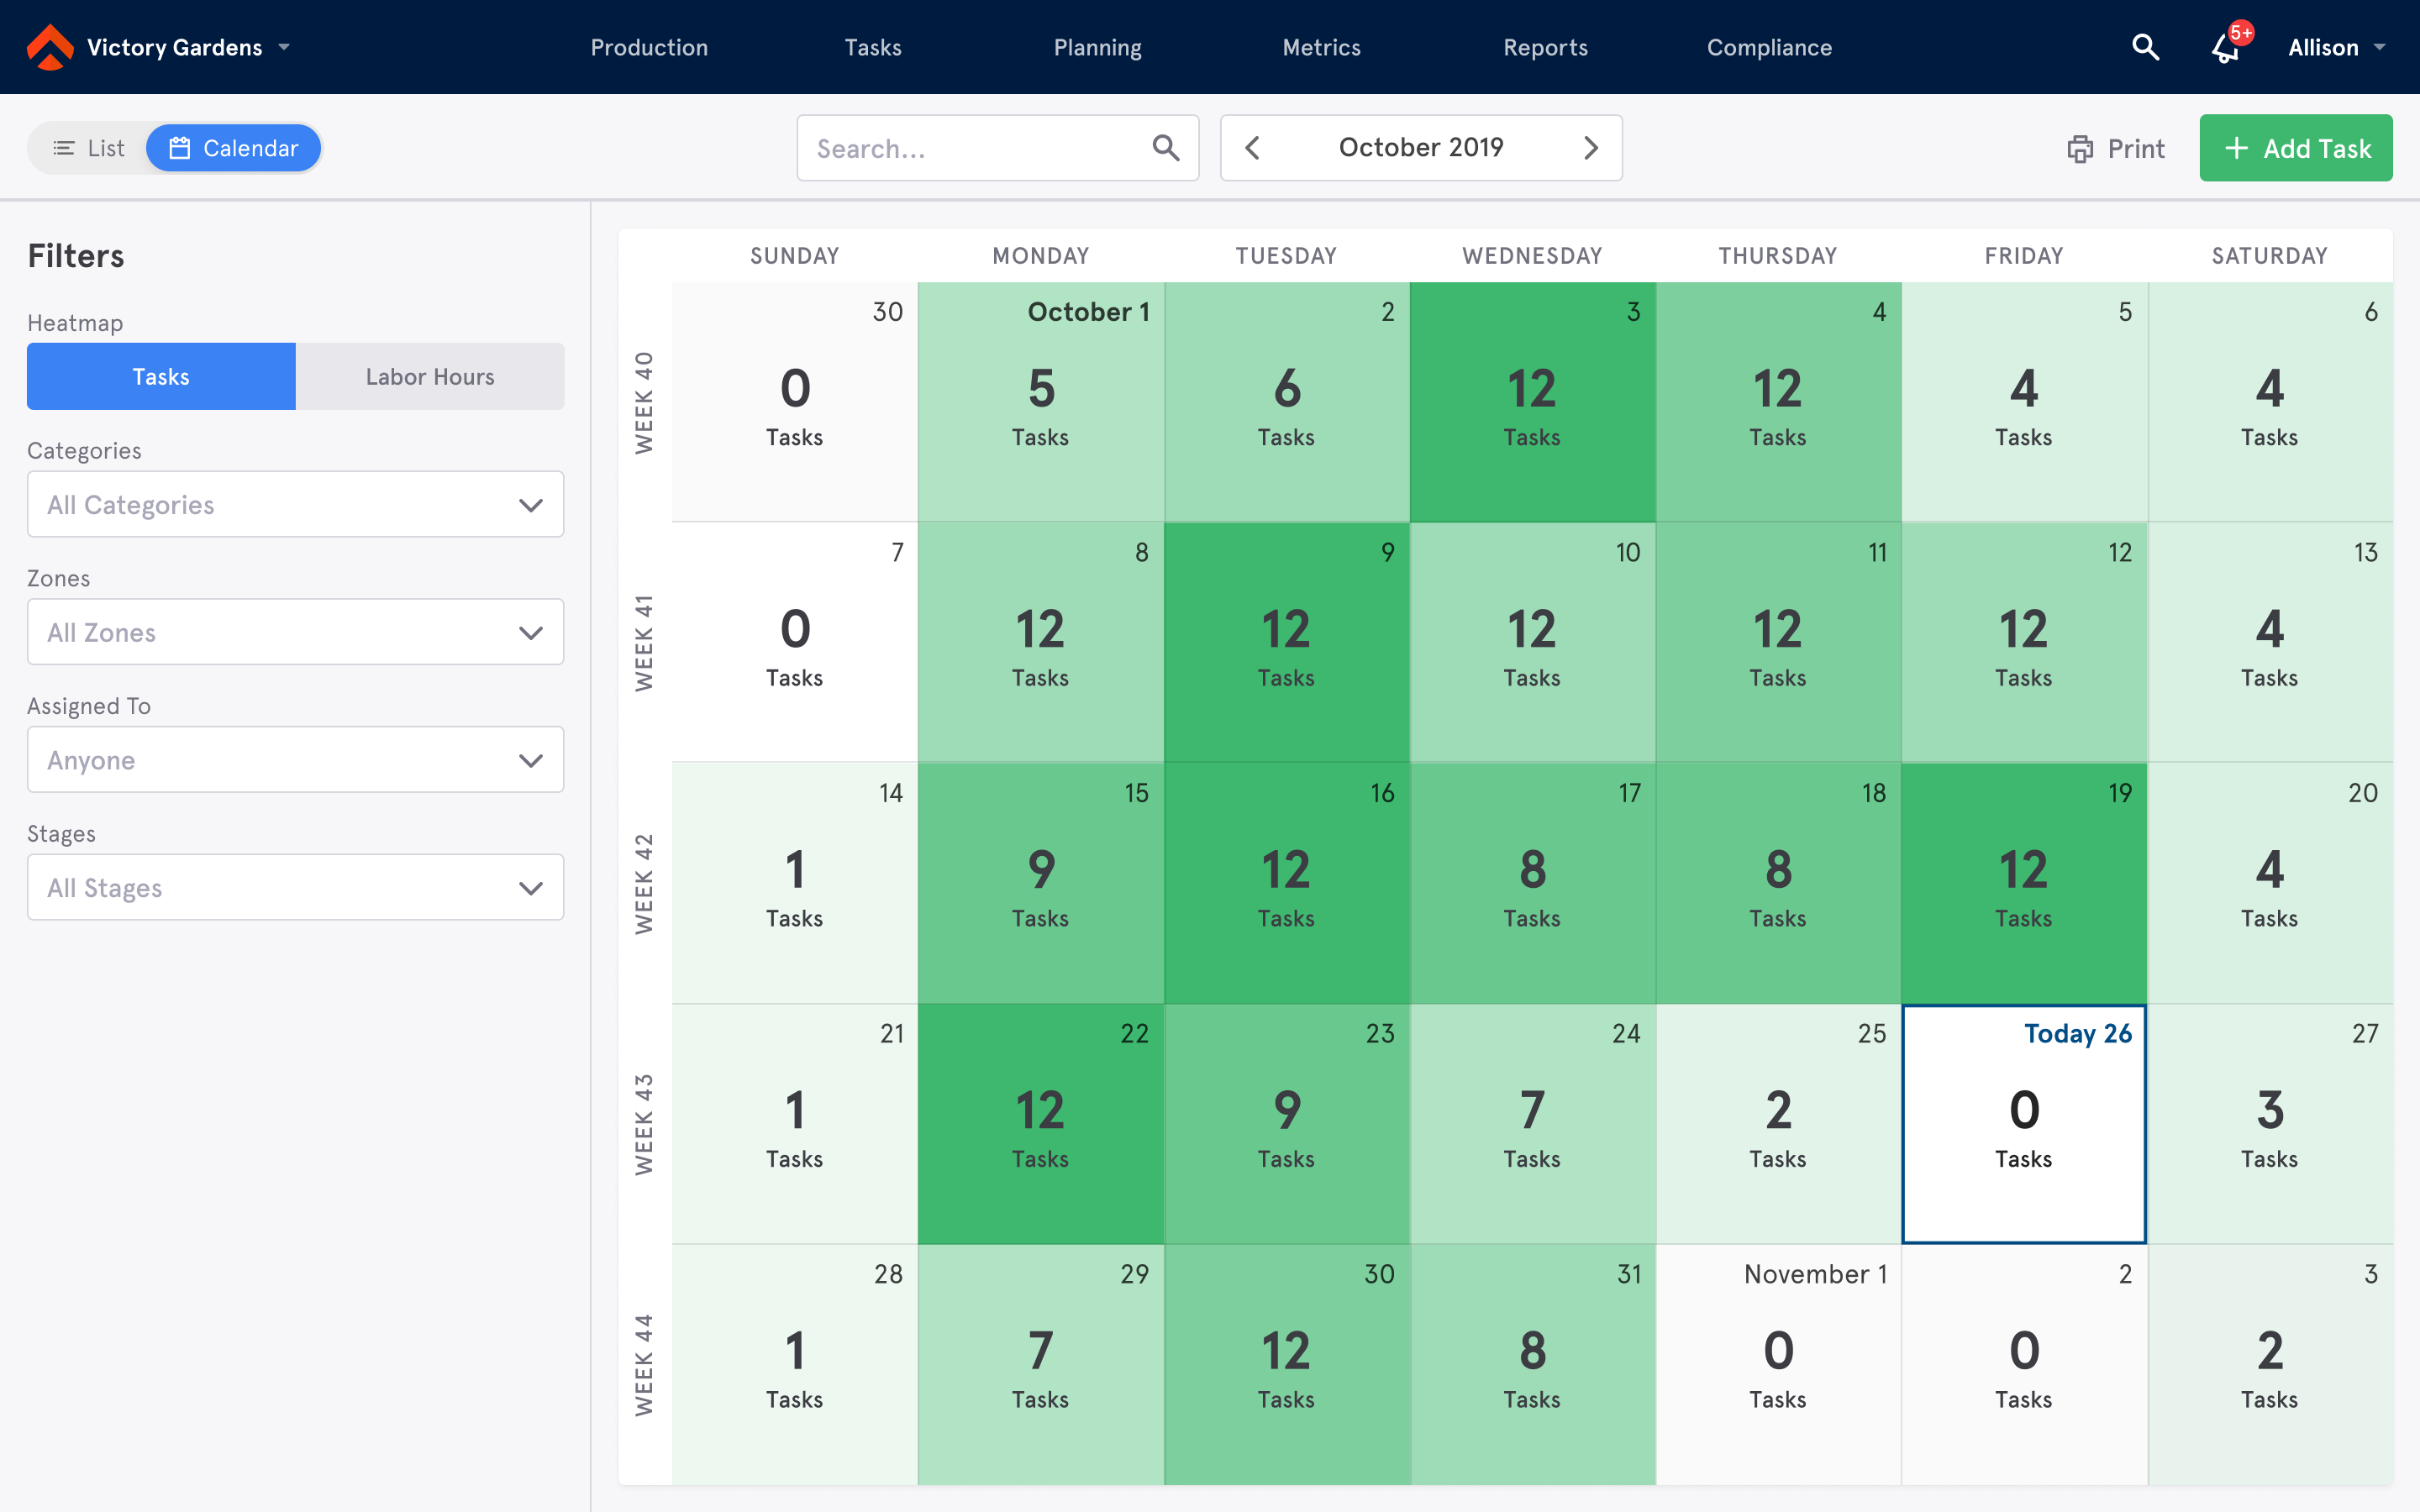The image size is (2420, 1512).
Task: Go to previous month with left arrow
Action: 1253,148
